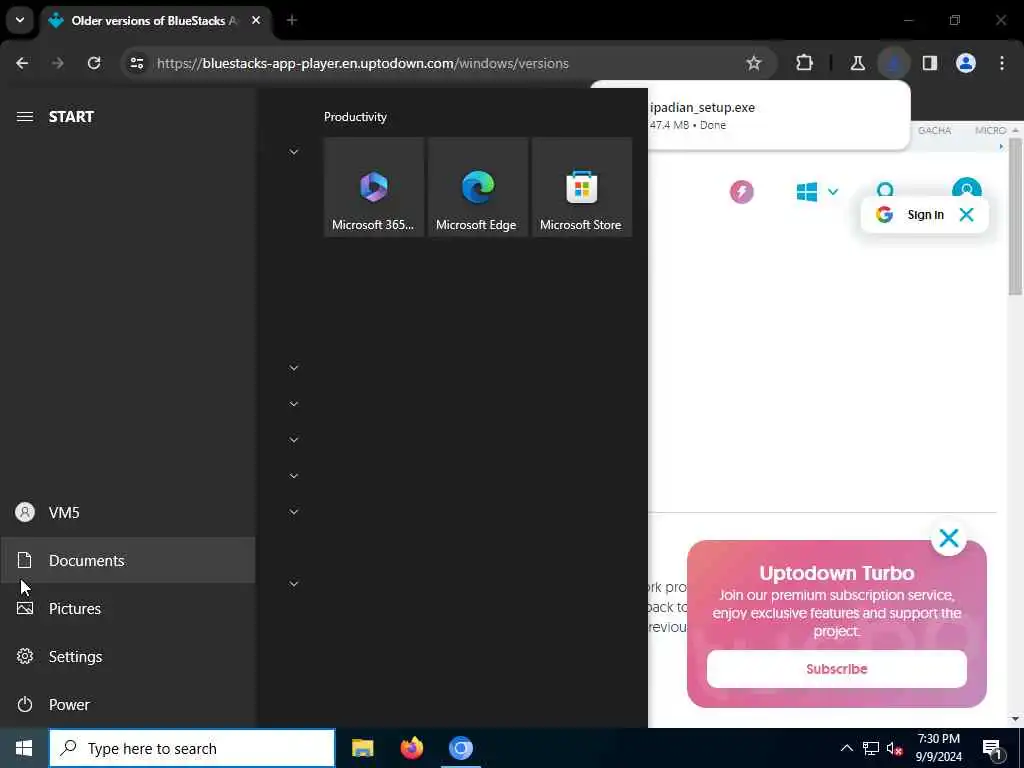Click the Windows Start button

[x=24, y=748]
